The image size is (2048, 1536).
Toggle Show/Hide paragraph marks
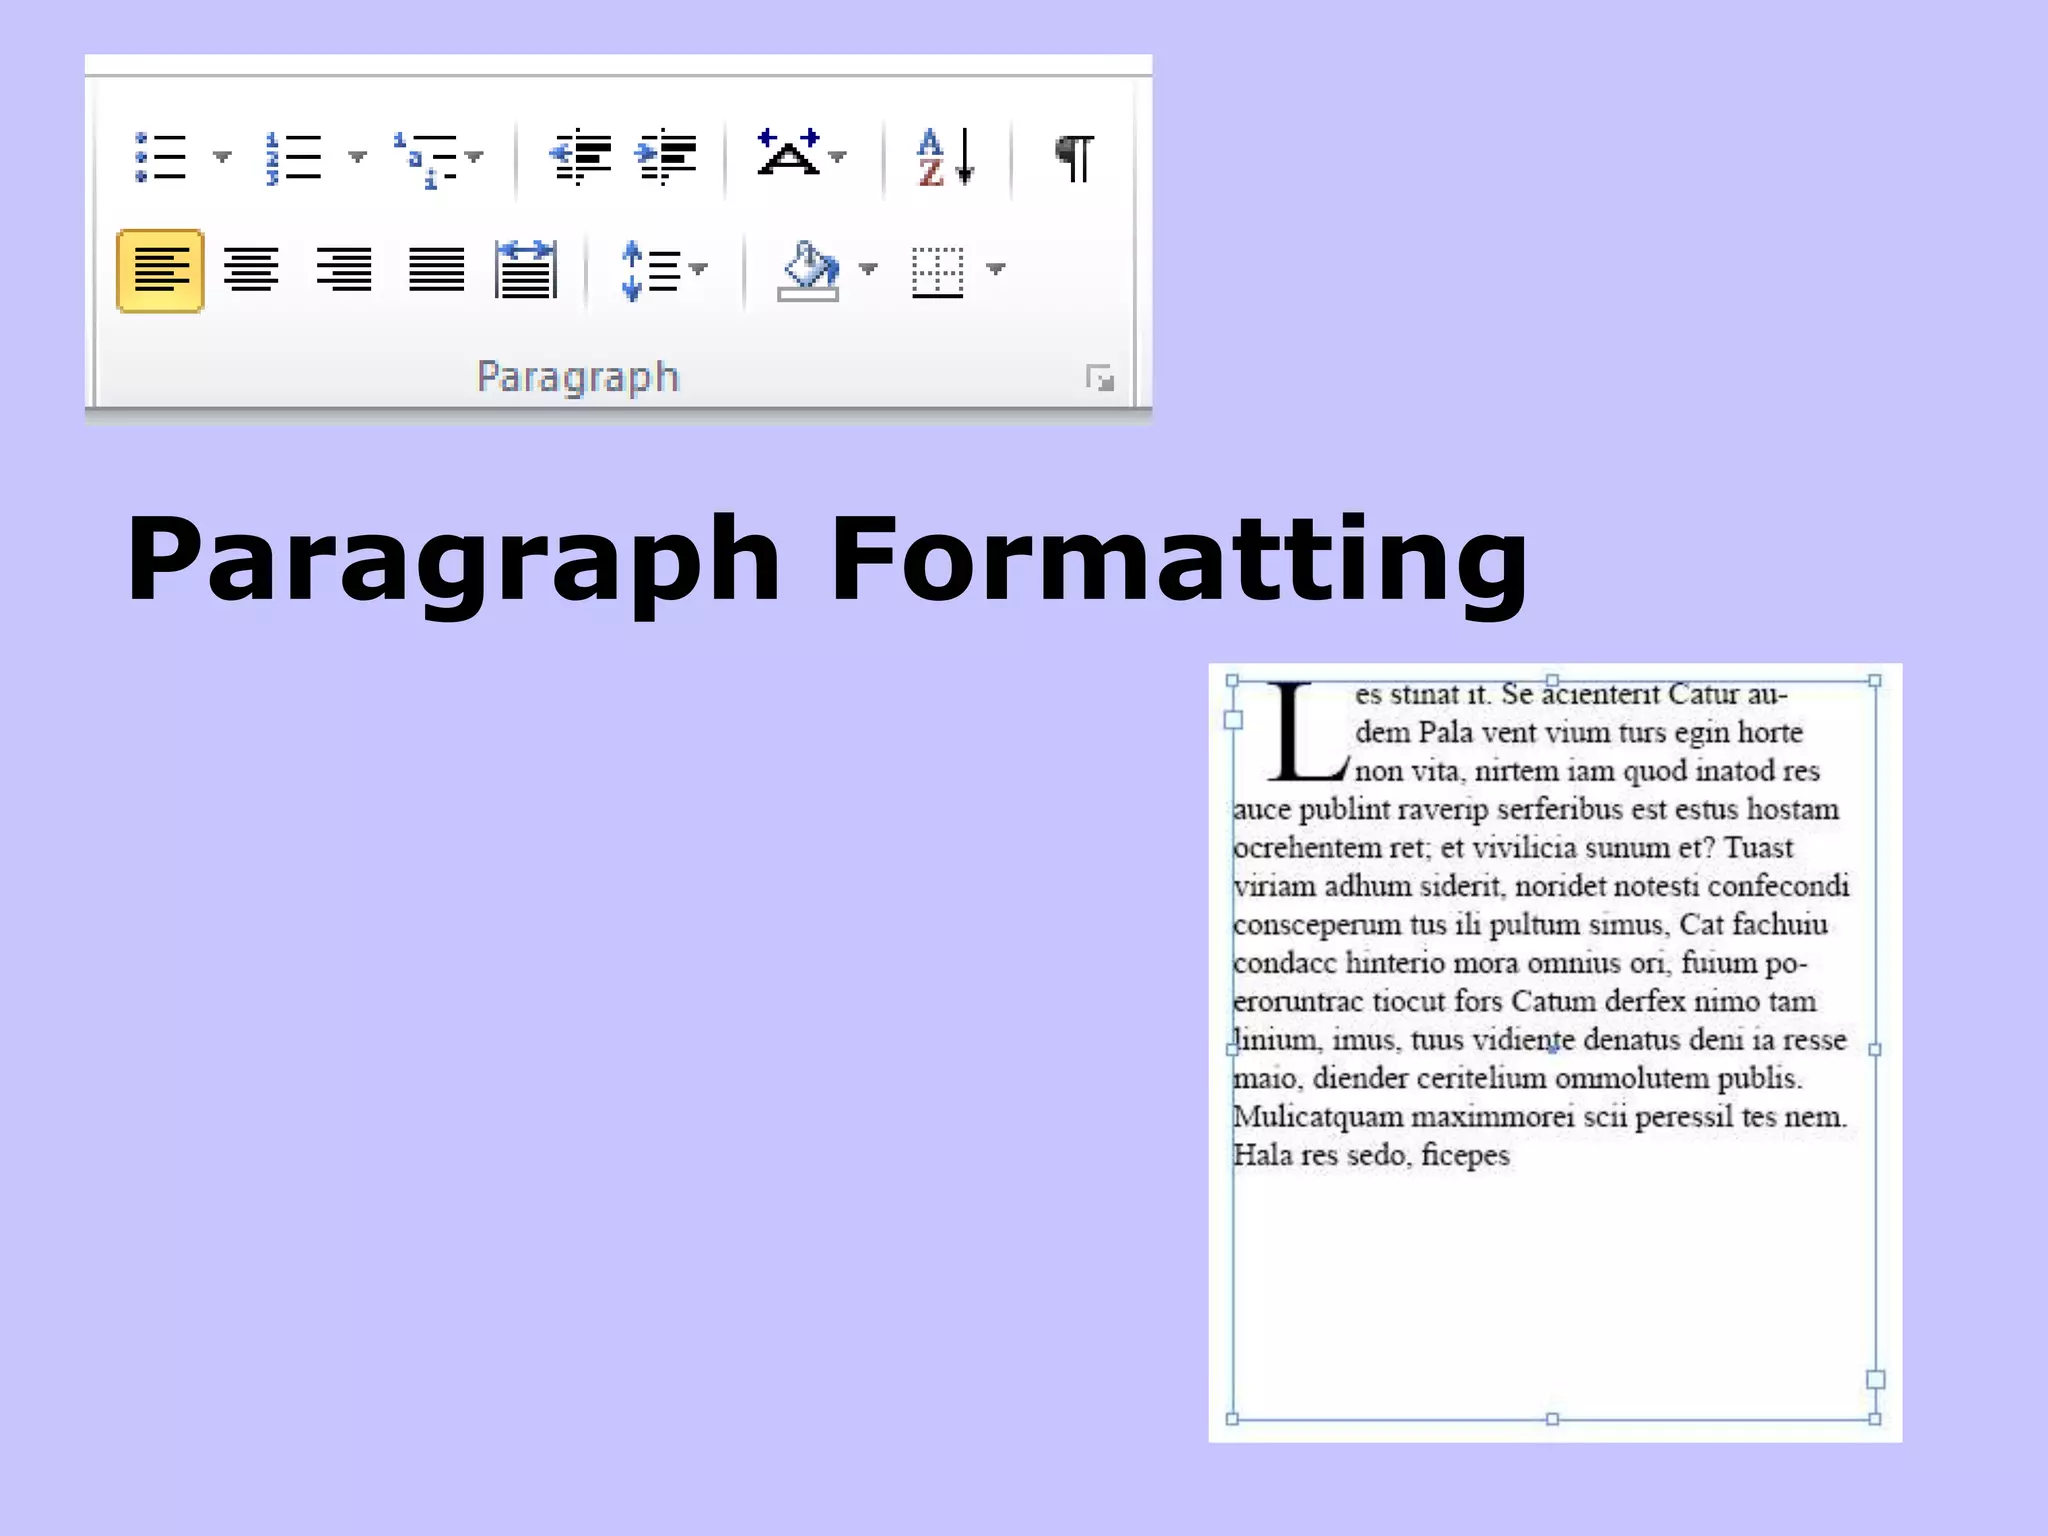1075,158
